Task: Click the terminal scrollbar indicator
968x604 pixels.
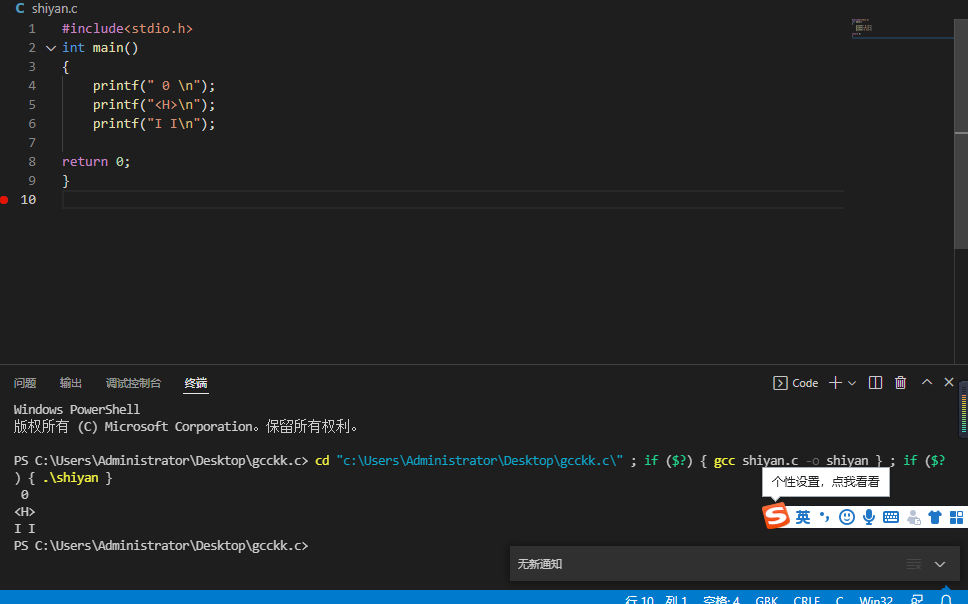Action: click(x=964, y=409)
